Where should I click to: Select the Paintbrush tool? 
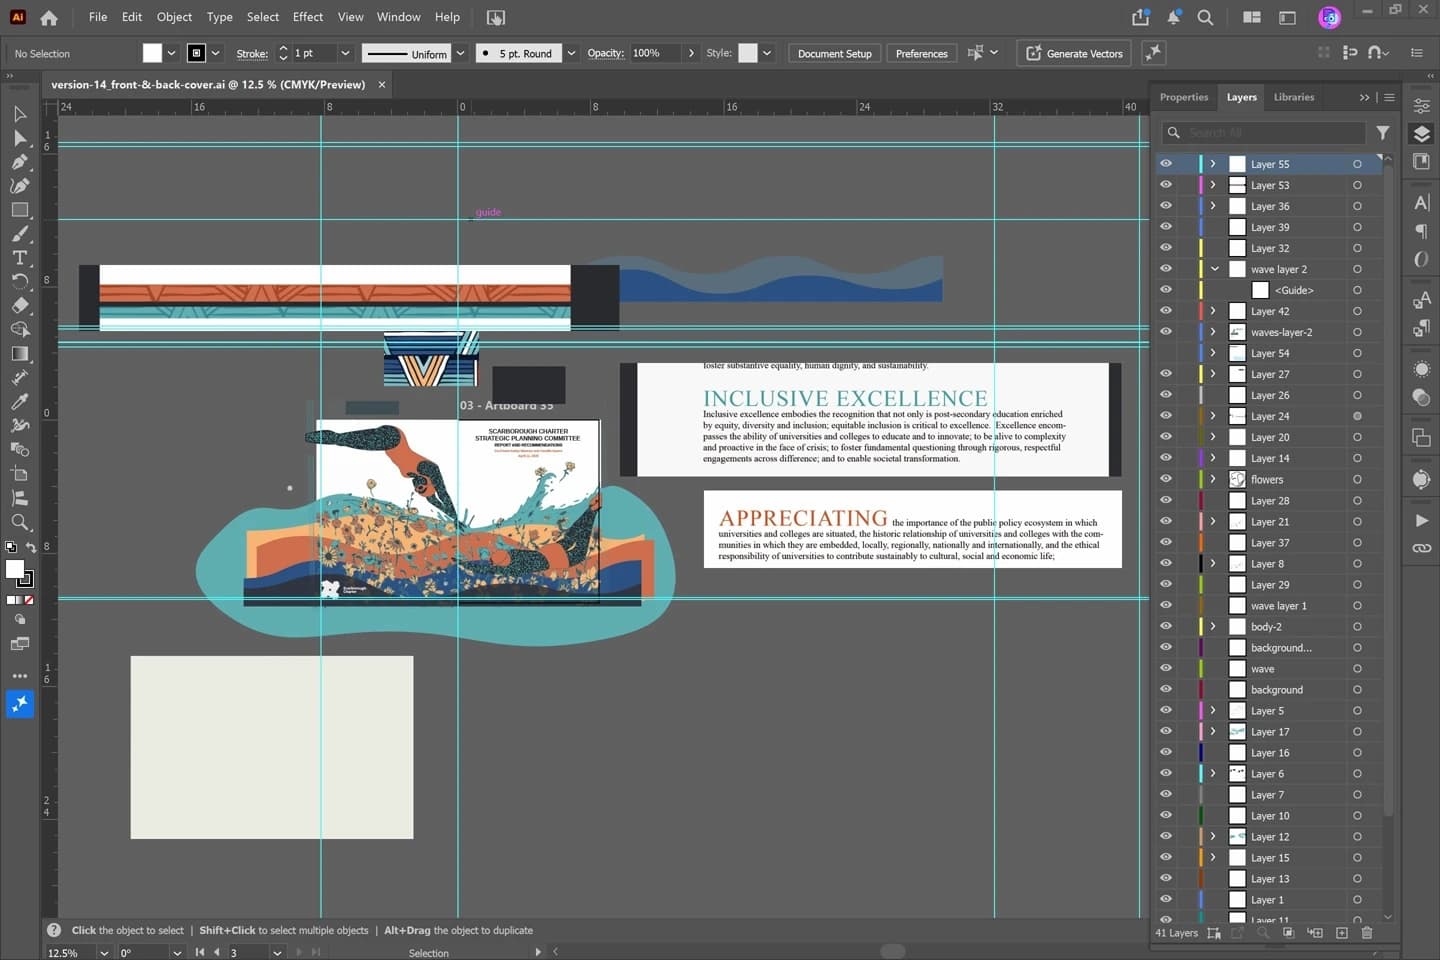tap(20, 234)
